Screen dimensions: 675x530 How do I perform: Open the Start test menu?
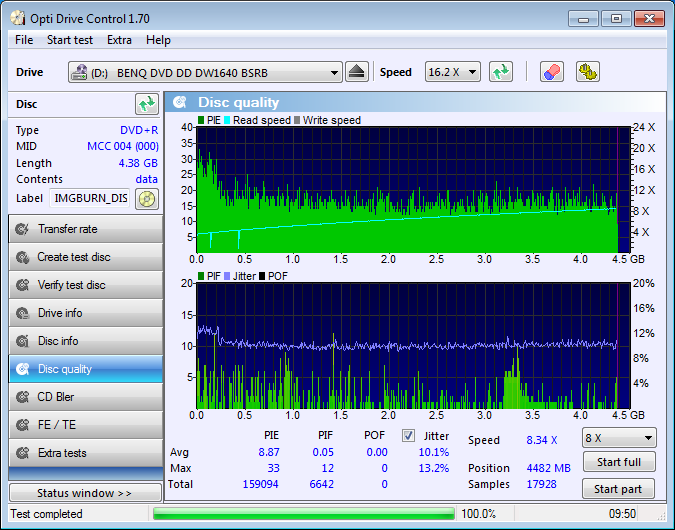point(70,40)
